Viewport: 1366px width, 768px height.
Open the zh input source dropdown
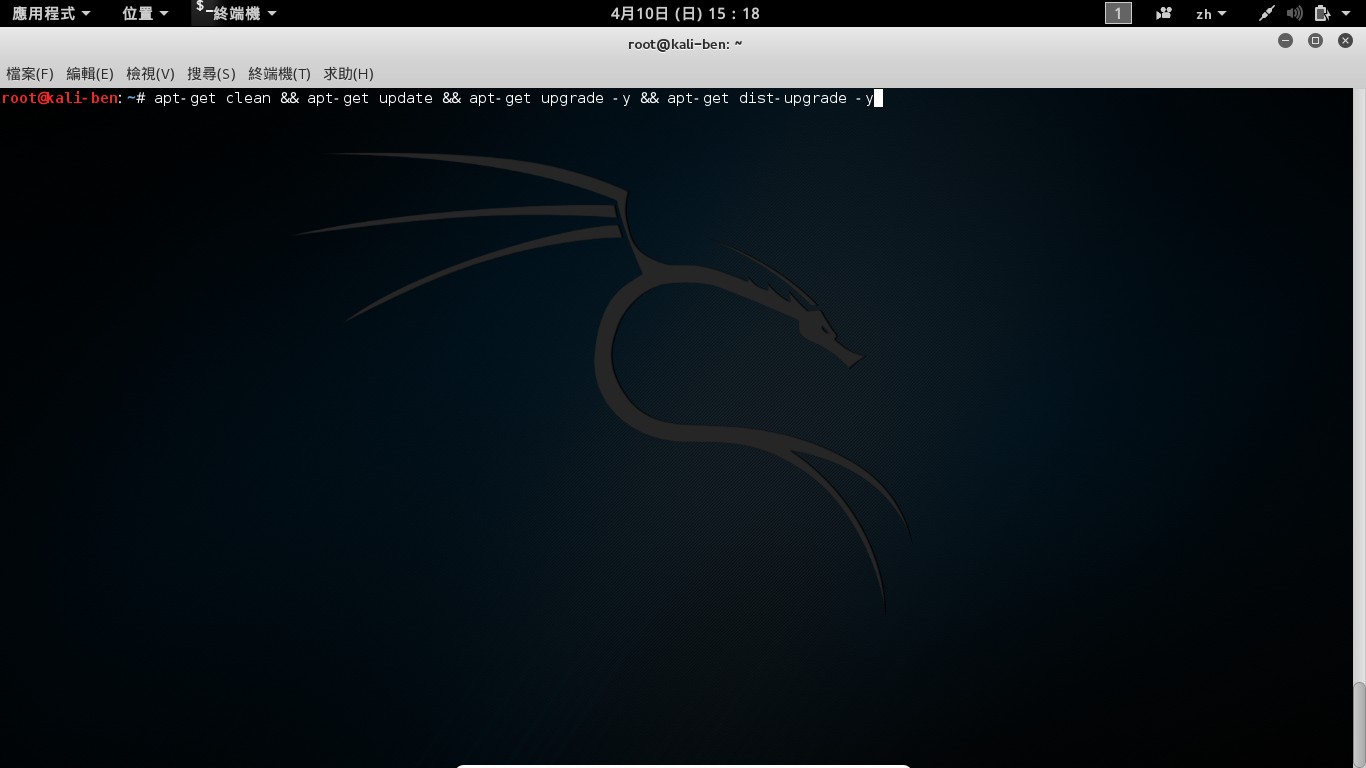click(1211, 14)
